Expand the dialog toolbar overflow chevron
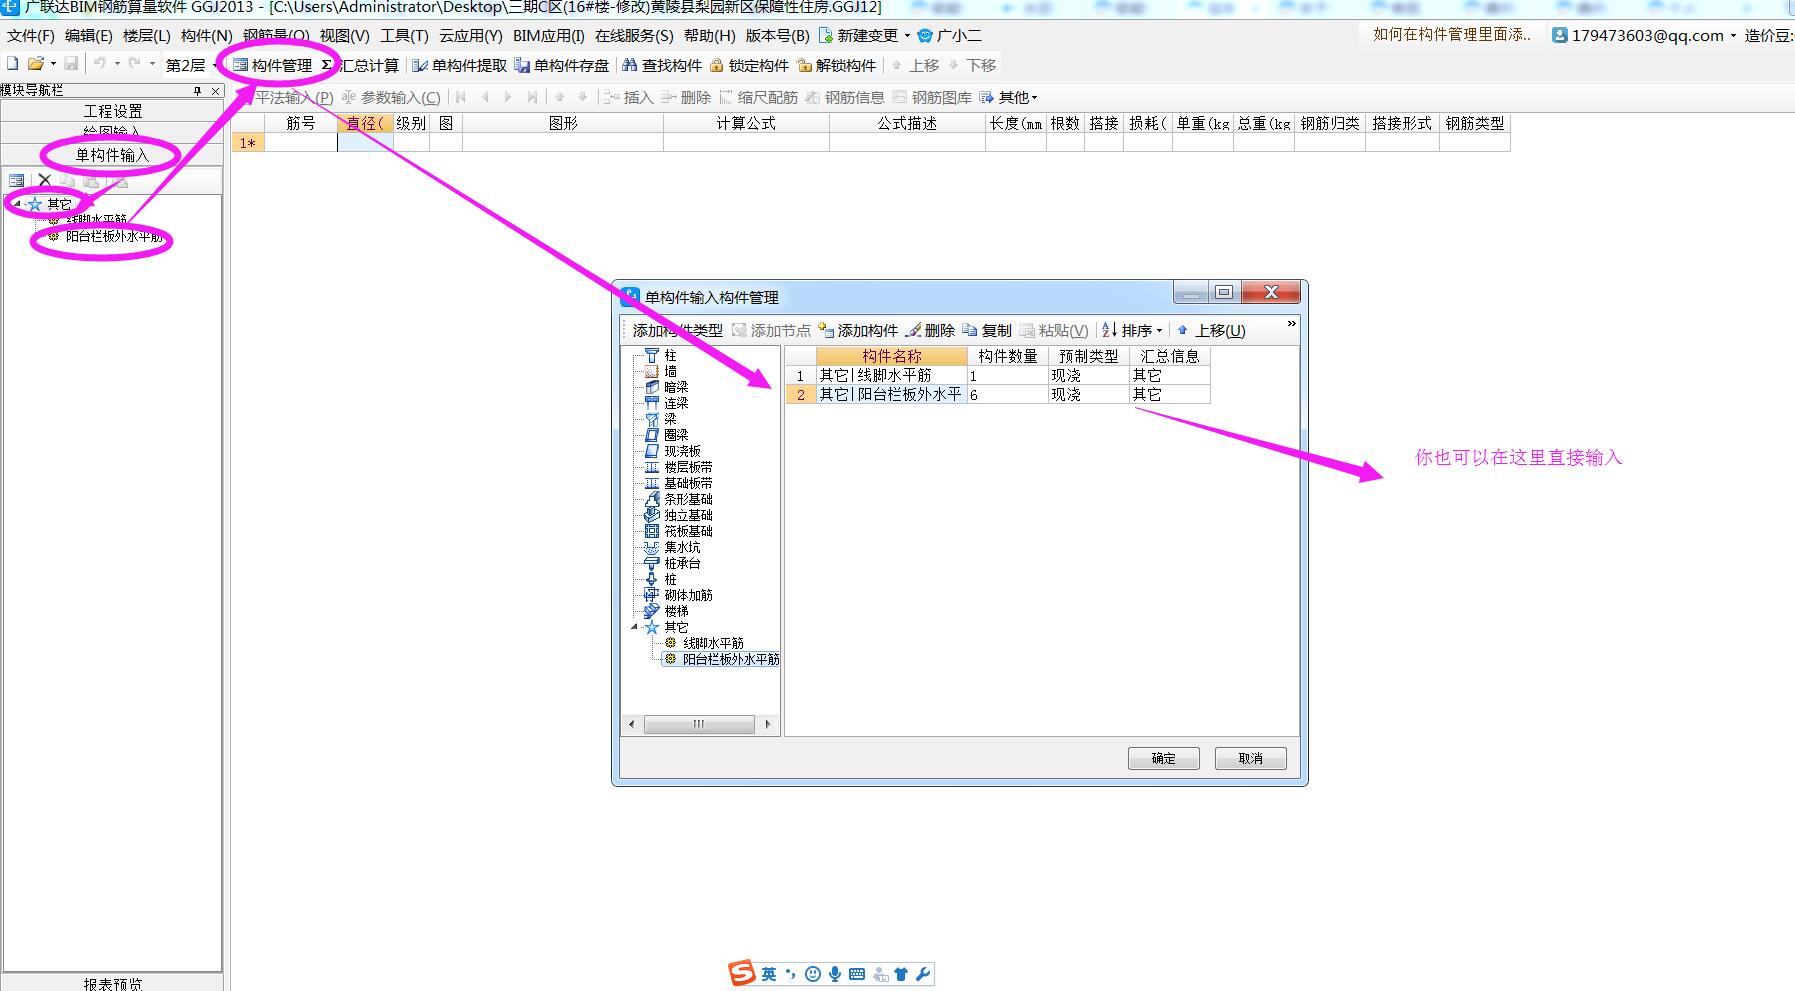Image resolution: width=1795 pixels, height=991 pixels. (1291, 324)
